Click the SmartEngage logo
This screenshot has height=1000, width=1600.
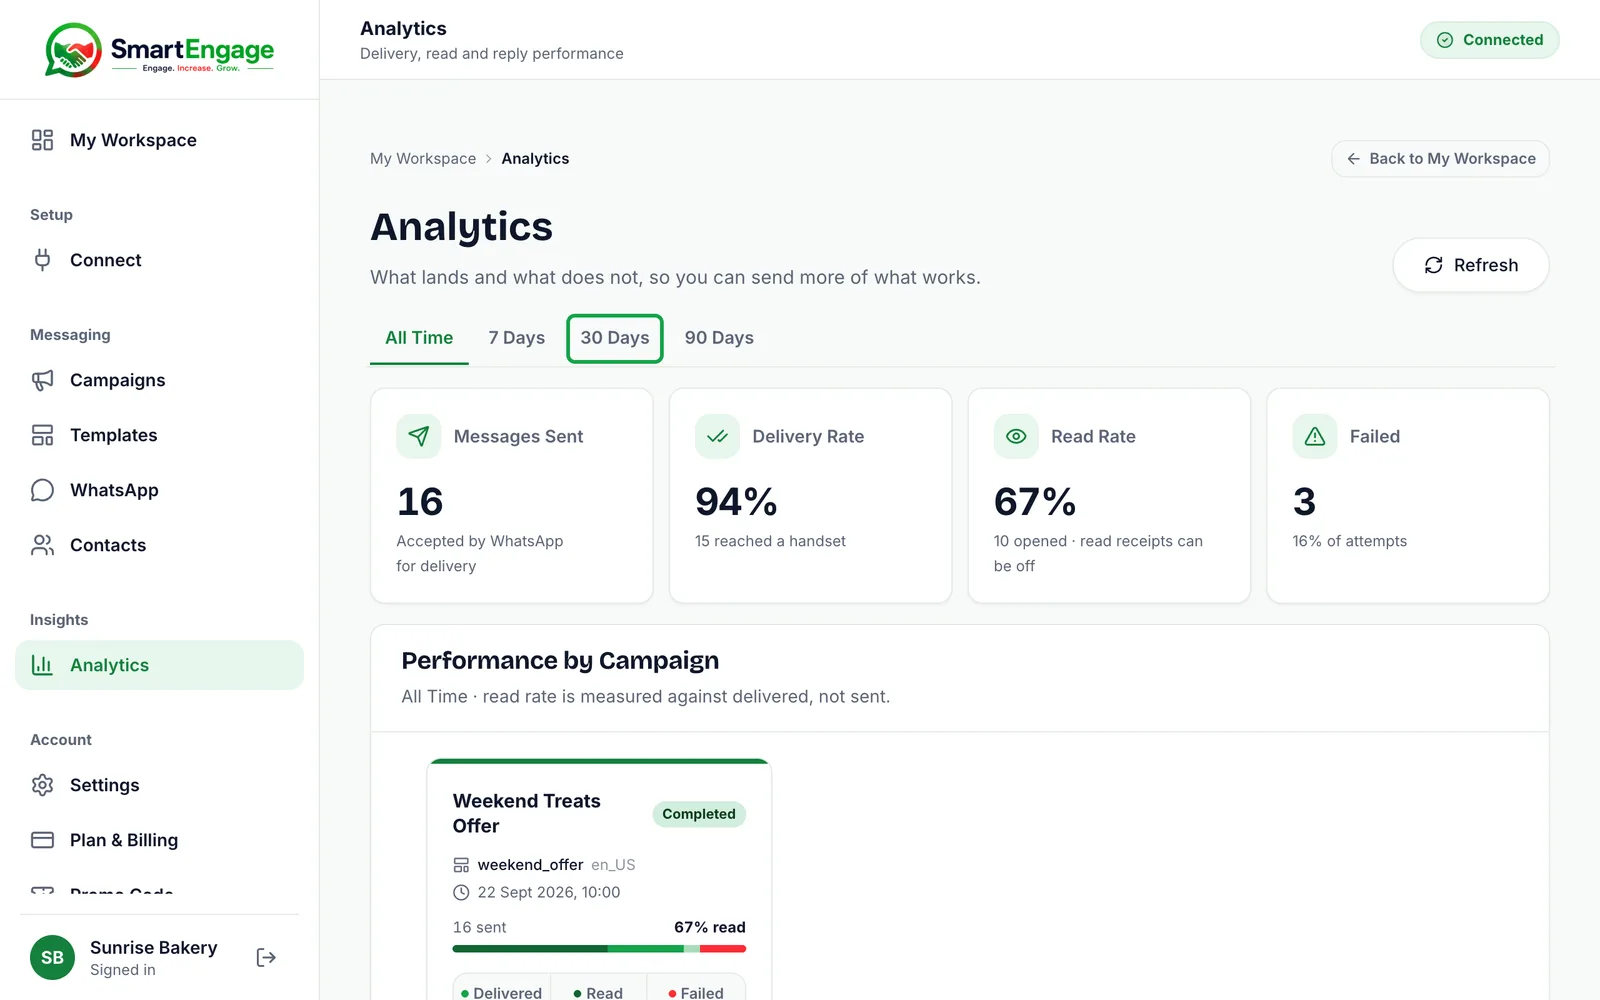160,50
